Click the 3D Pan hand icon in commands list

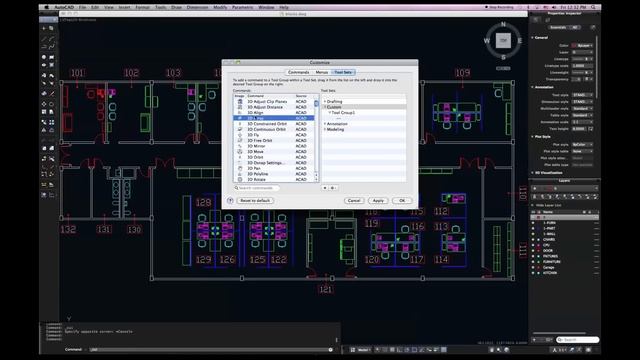(240, 168)
